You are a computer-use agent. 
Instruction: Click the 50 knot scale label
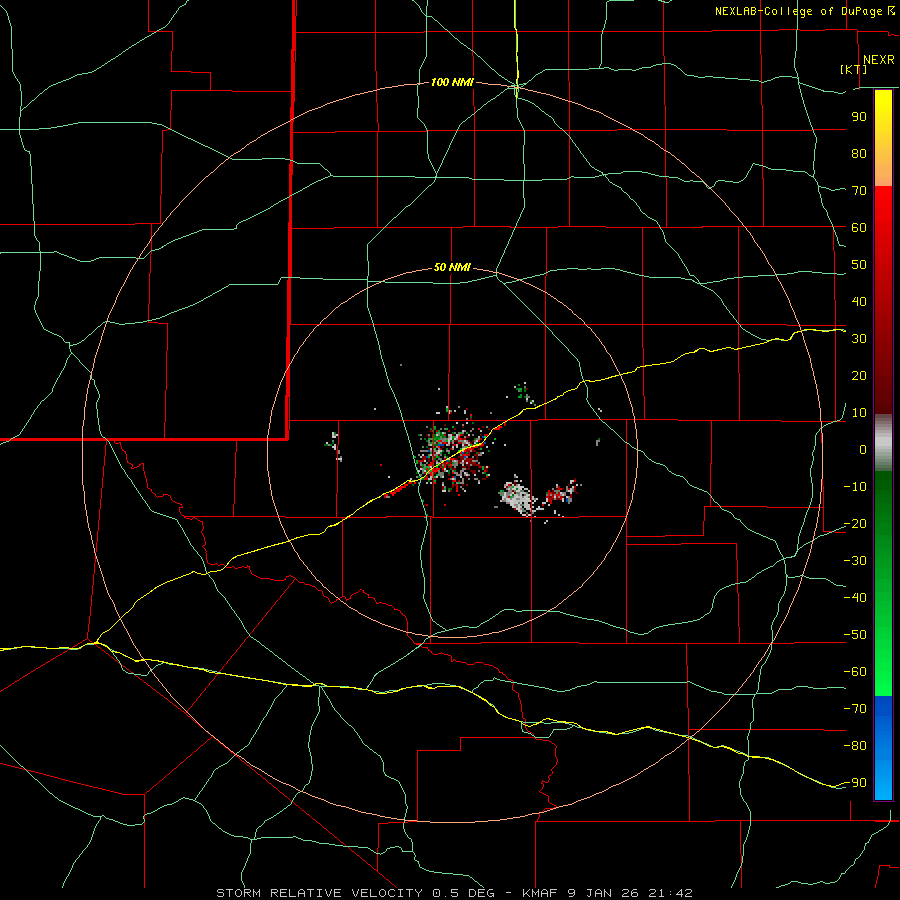859,265
